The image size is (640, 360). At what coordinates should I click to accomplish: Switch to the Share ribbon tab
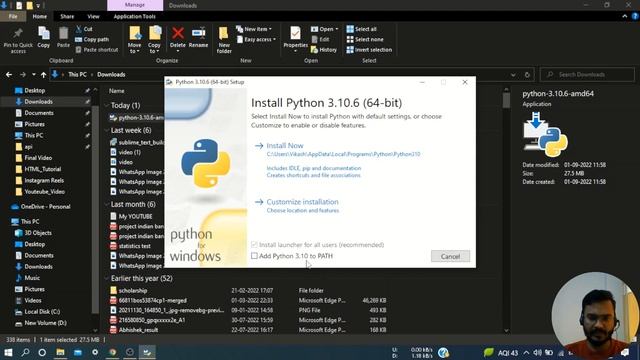(67, 16)
